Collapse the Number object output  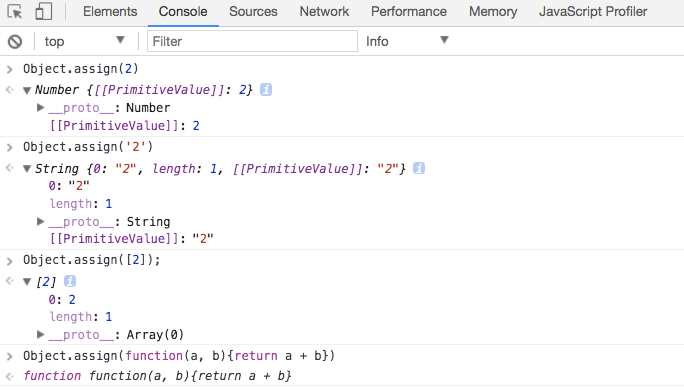coord(27,90)
